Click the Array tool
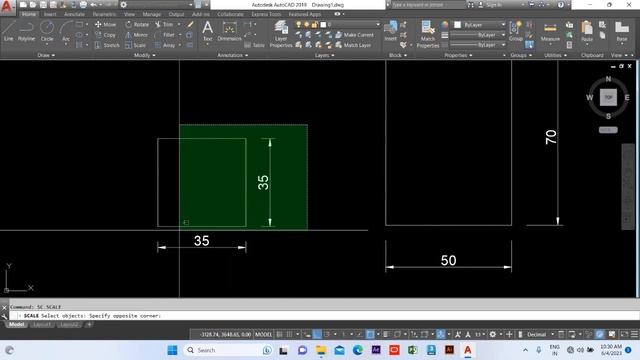The width and height of the screenshot is (640, 360). tap(165, 45)
